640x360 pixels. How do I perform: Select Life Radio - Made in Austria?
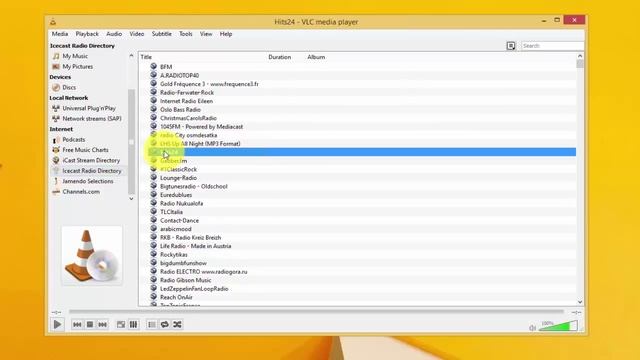tap(196, 246)
